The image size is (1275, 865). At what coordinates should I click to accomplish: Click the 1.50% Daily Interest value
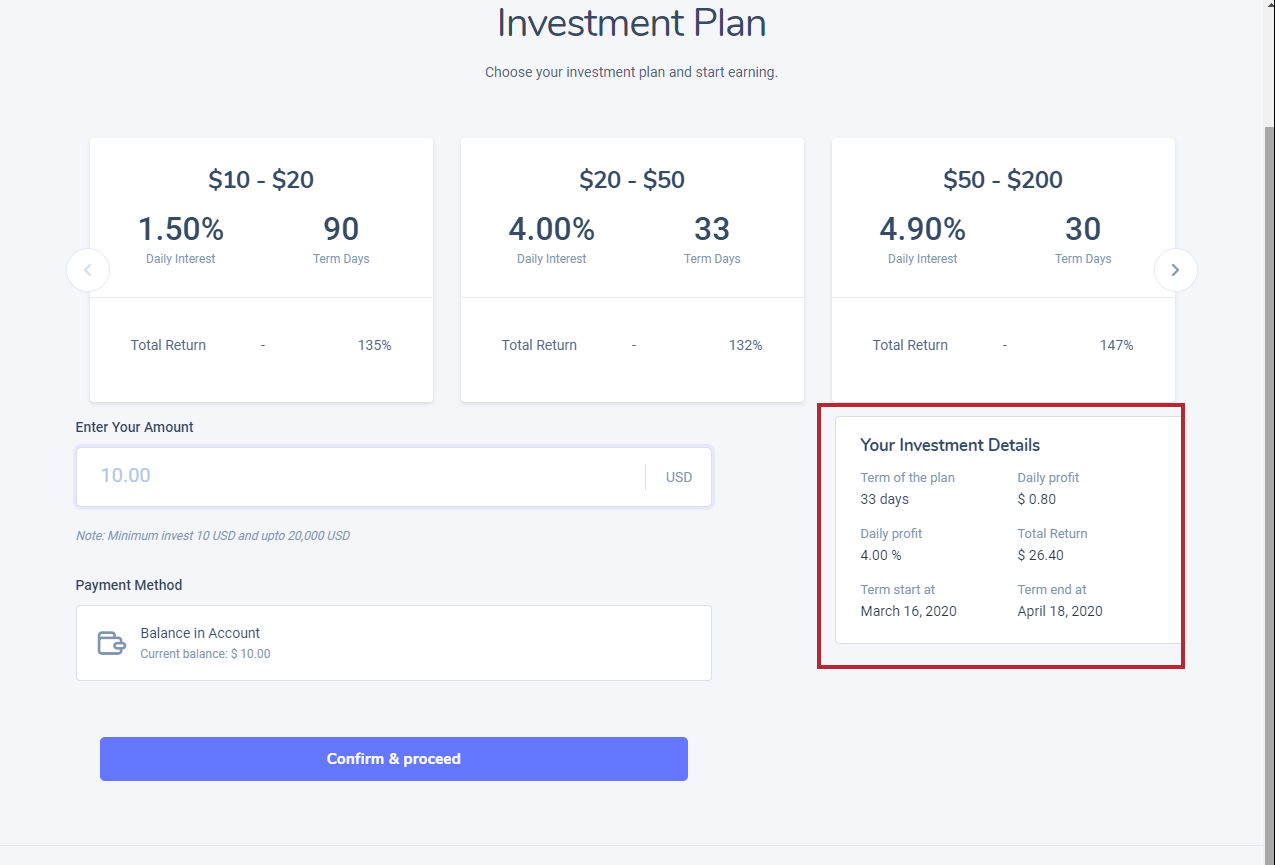pyautogui.click(x=181, y=230)
